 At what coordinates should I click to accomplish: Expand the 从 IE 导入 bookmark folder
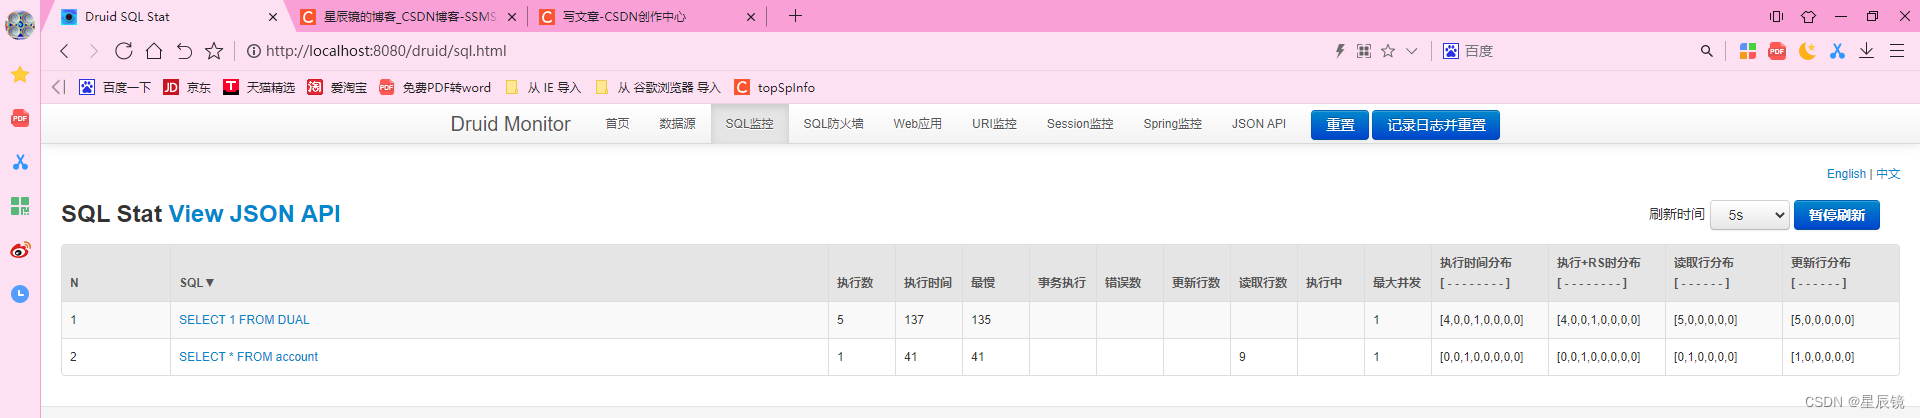(543, 87)
